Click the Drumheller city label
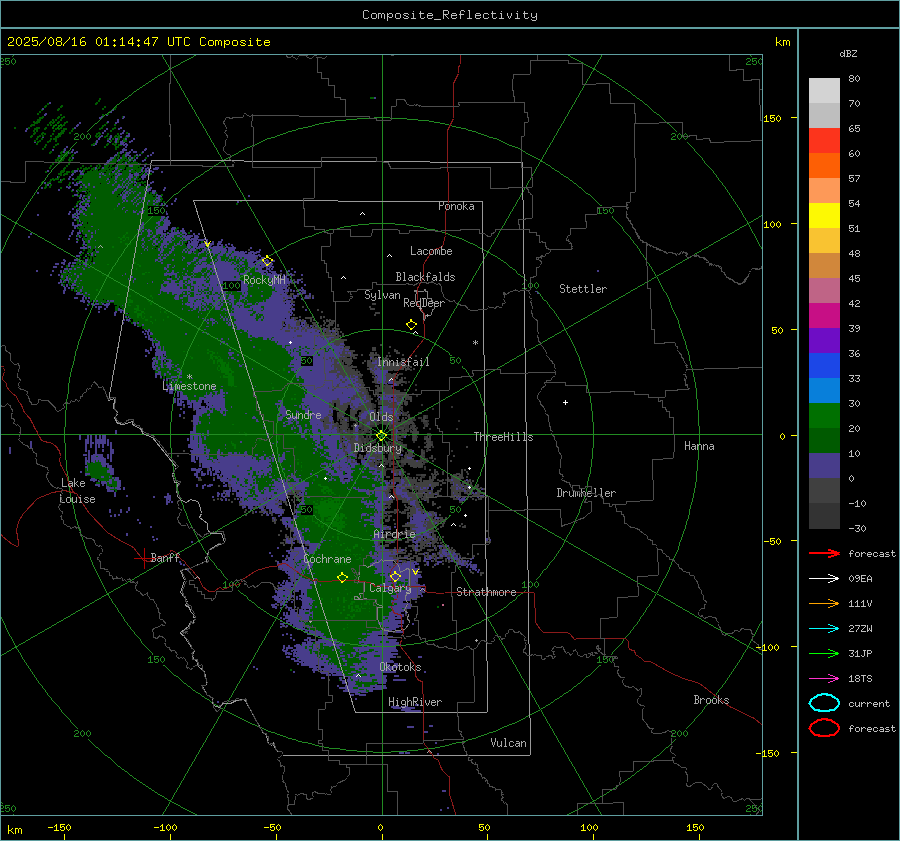This screenshot has height=841, width=900. coord(586,493)
